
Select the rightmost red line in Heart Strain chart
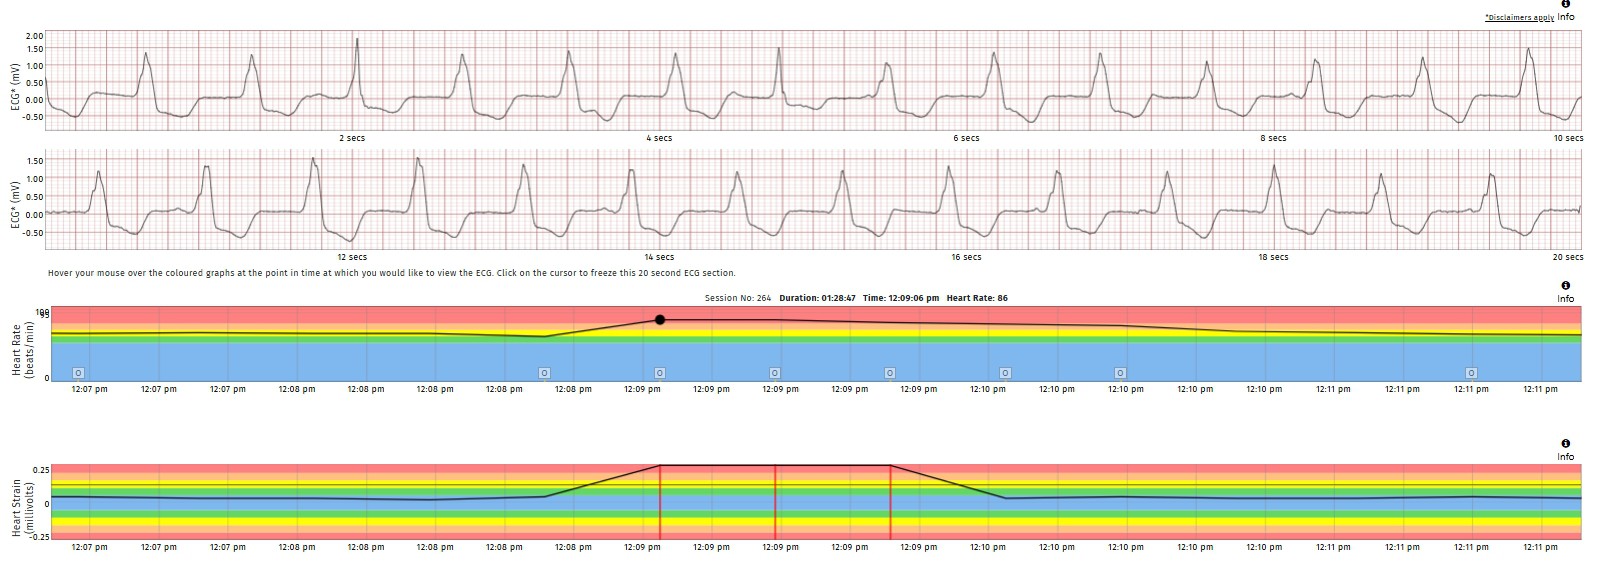890,502
